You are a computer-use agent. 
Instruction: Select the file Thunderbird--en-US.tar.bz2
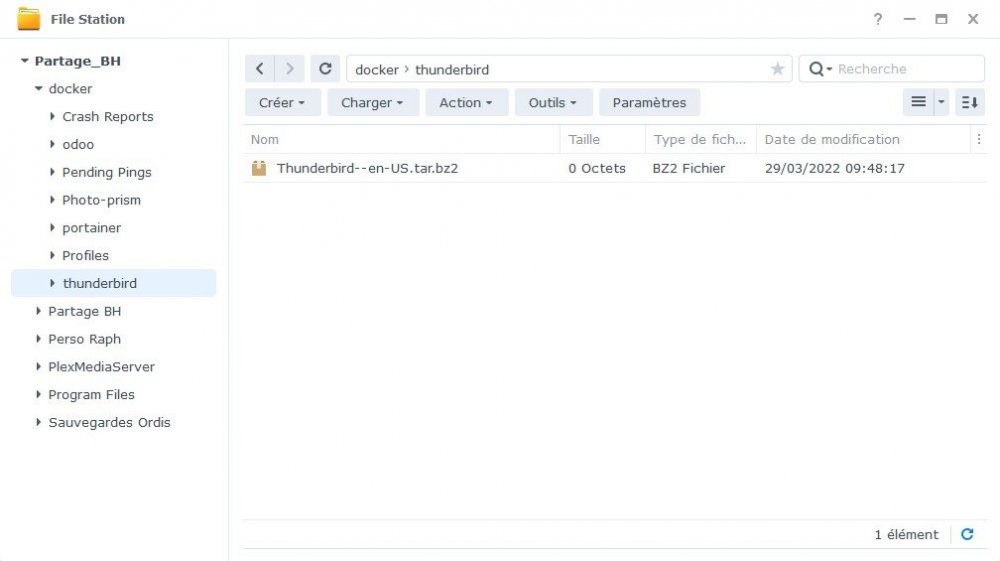click(367, 168)
